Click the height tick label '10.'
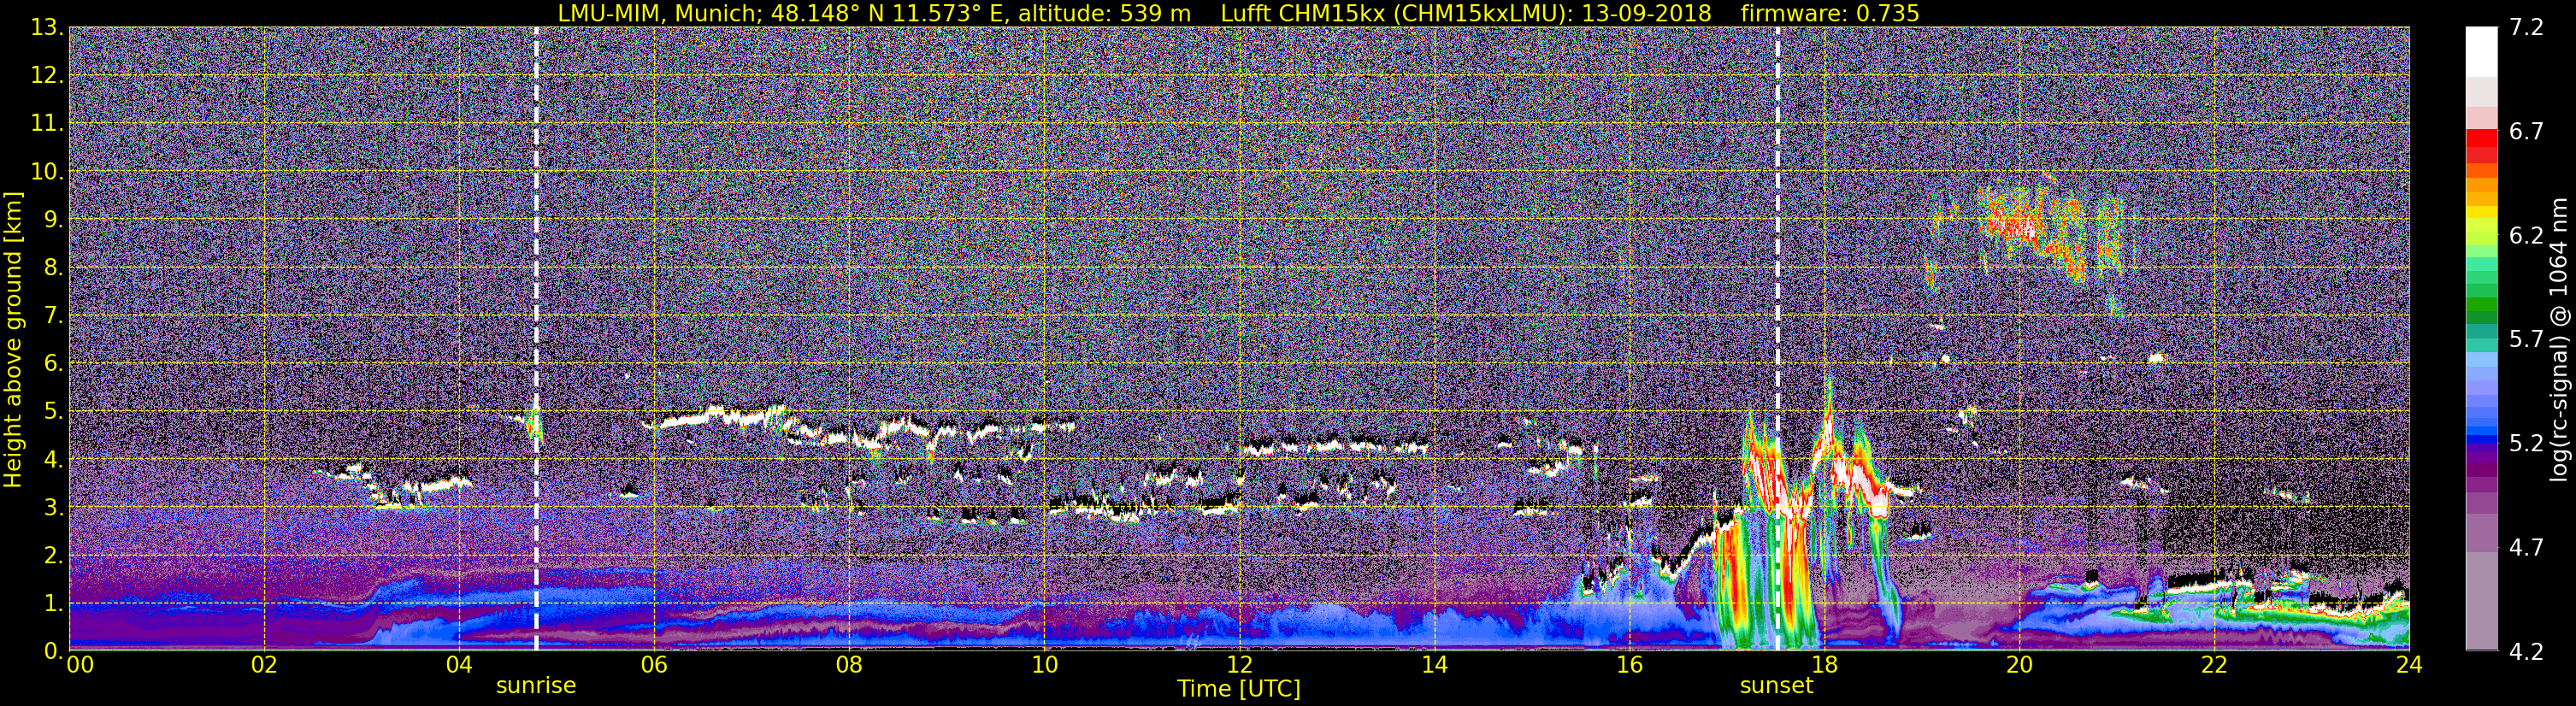The image size is (2576, 706). (x=47, y=171)
